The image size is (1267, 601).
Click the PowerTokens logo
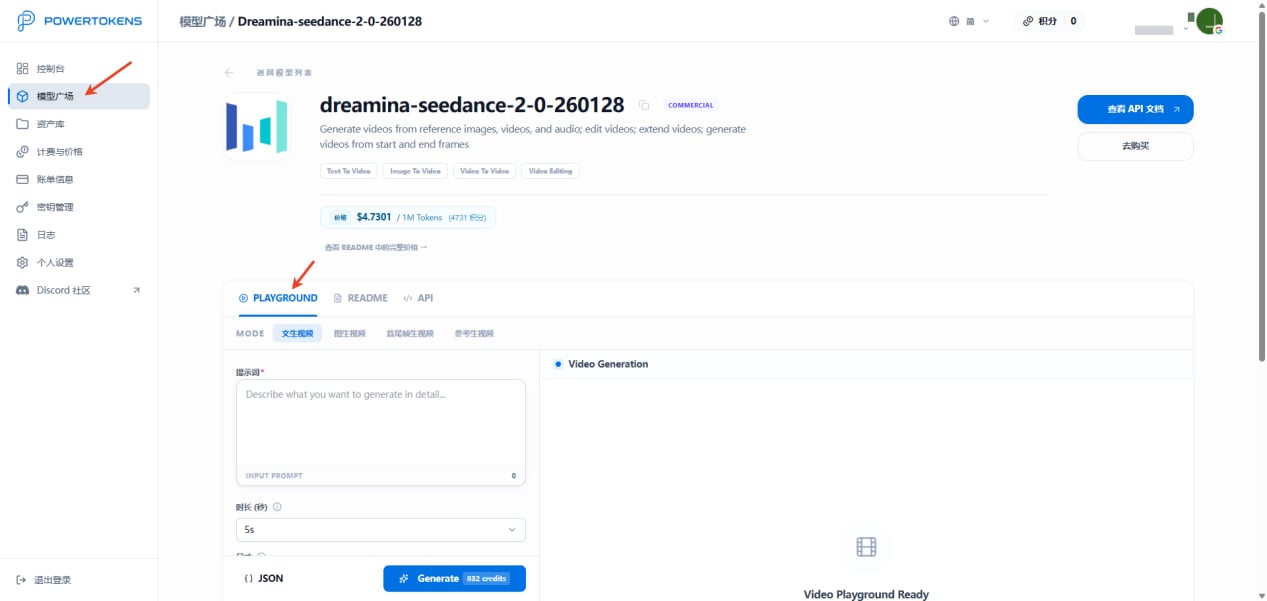(x=79, y=21)
